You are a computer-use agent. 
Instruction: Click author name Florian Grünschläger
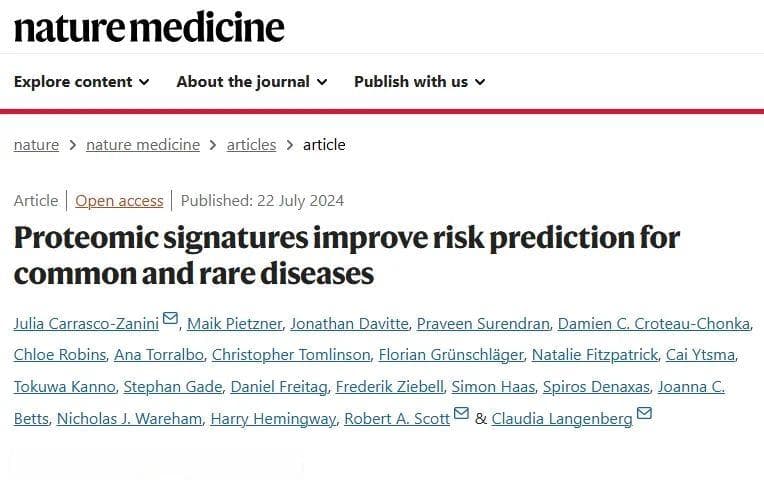tap(451, 355)
